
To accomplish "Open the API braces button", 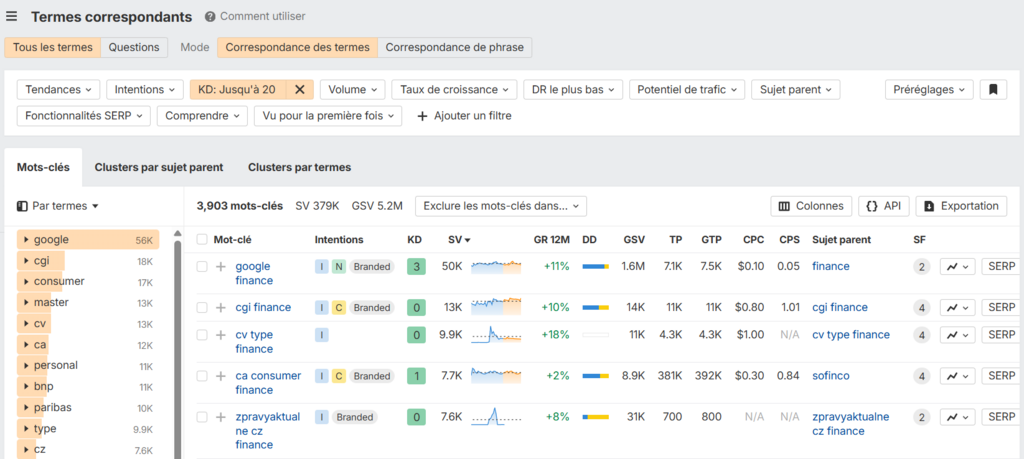I will (x=884, y=206).
